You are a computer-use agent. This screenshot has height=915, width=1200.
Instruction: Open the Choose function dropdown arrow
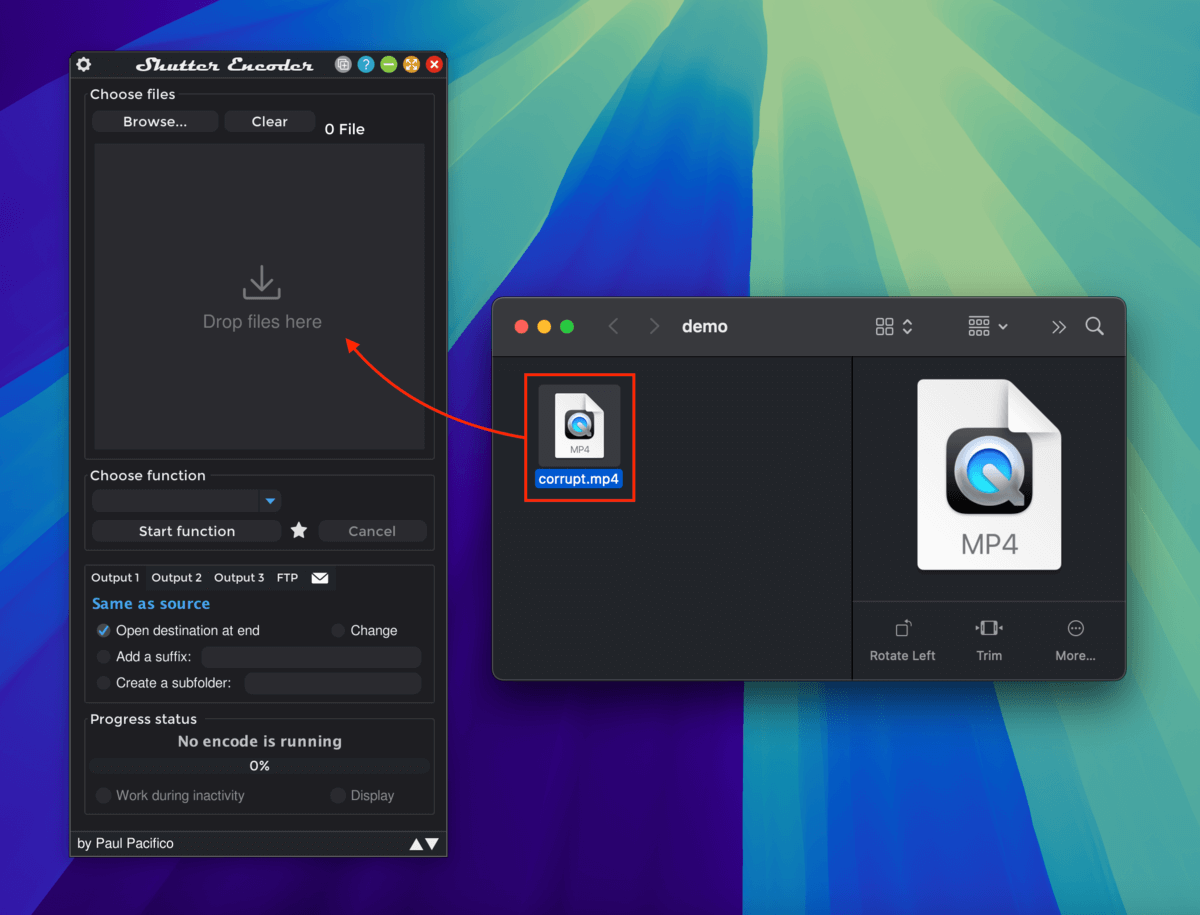click(x=270, y=500)
